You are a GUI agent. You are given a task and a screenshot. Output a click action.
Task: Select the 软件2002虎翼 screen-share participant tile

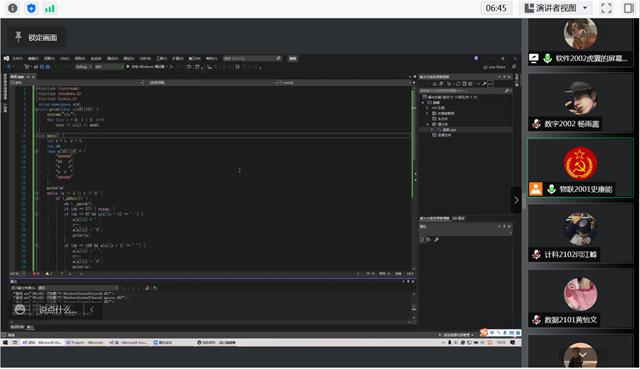coord(581,43)
